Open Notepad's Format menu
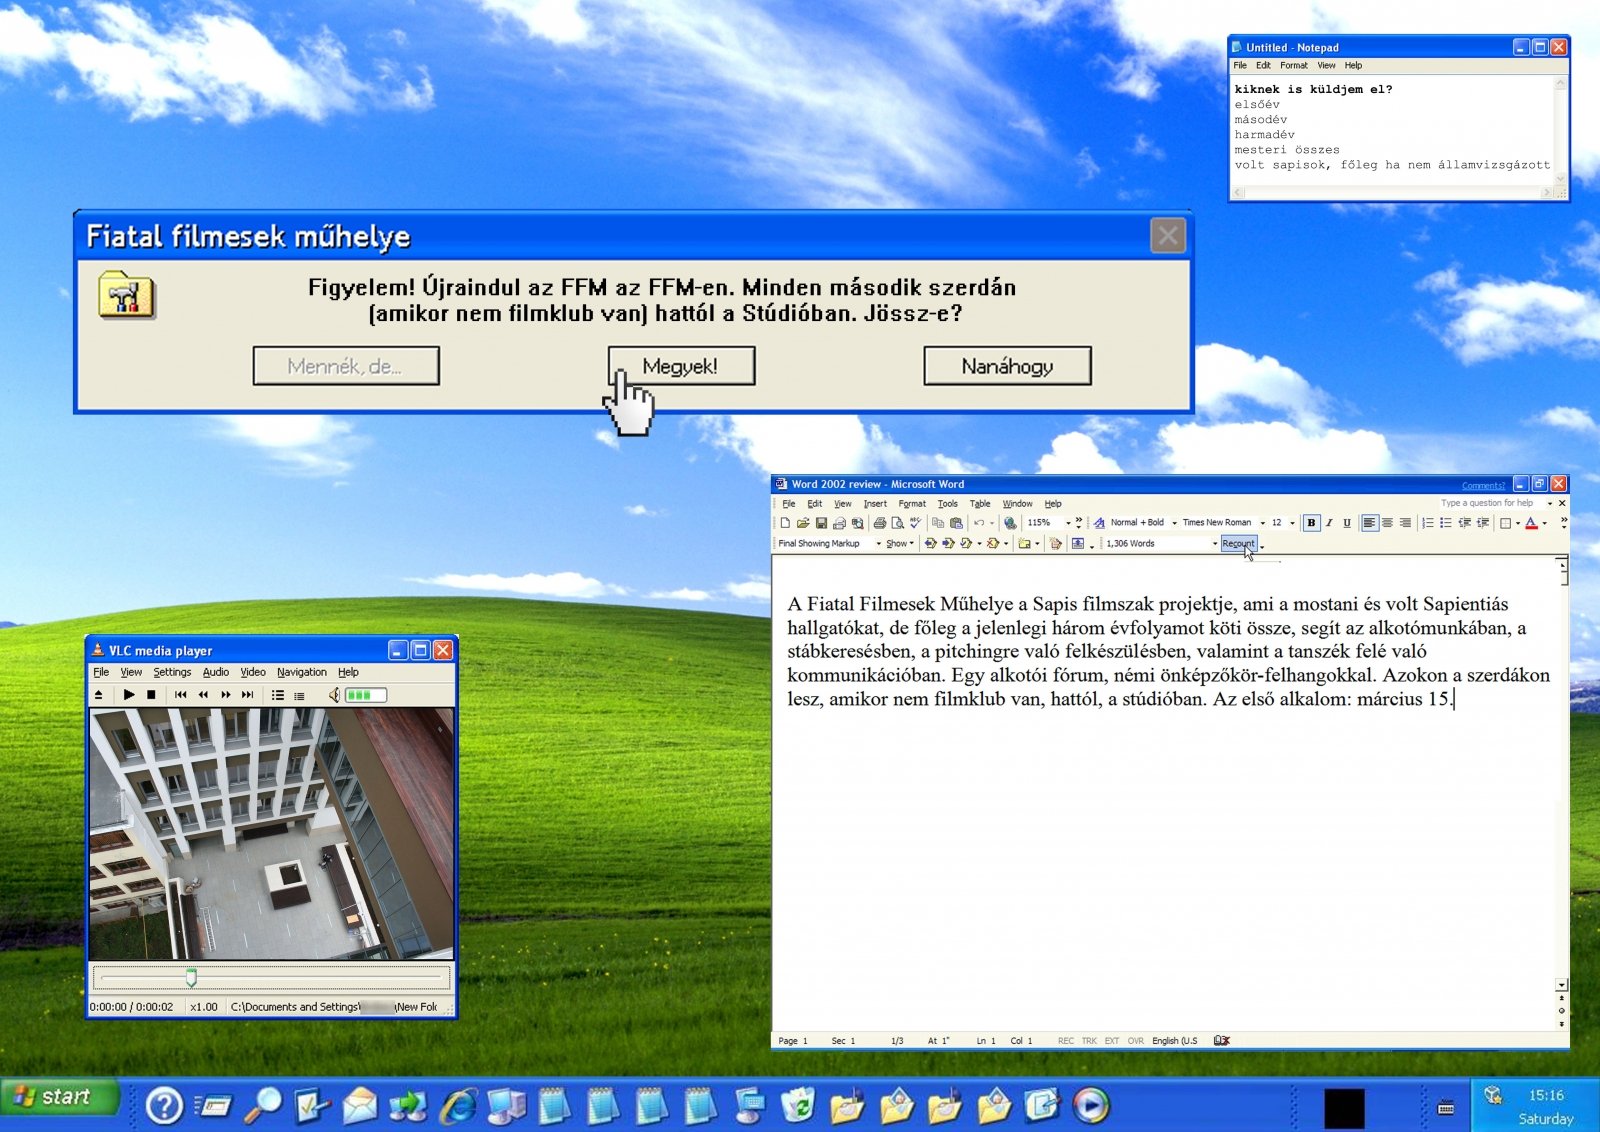Image resolution: width=1600 pixels, height=1132 pixels. (x=1294, y=65)
